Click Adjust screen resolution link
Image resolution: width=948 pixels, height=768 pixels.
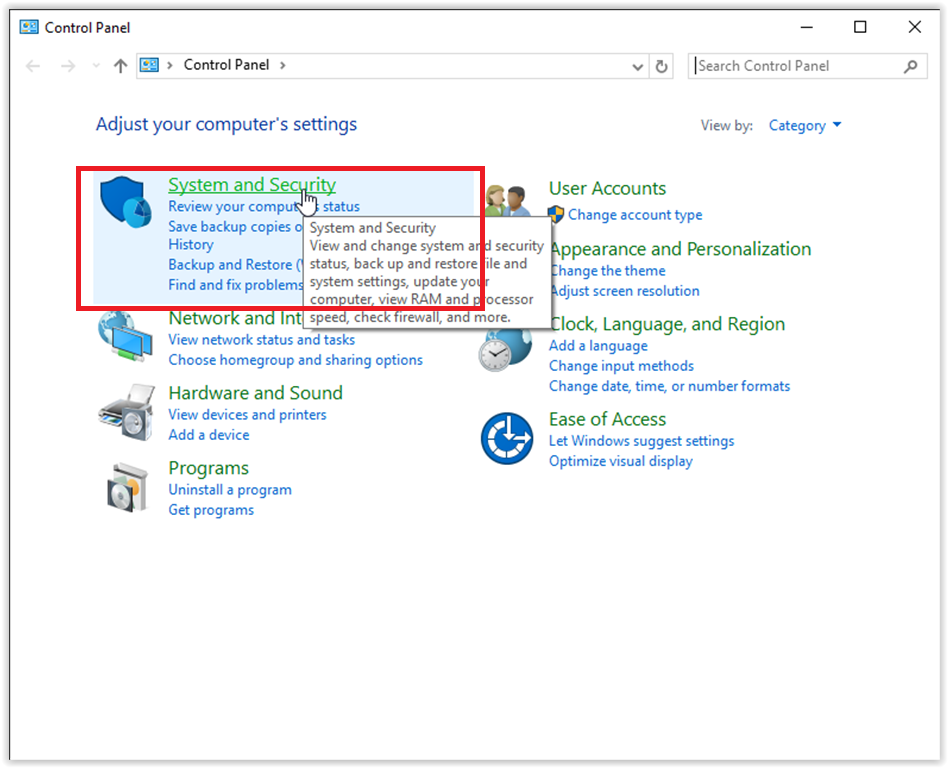pyautogui.click(x=625, y=291)
